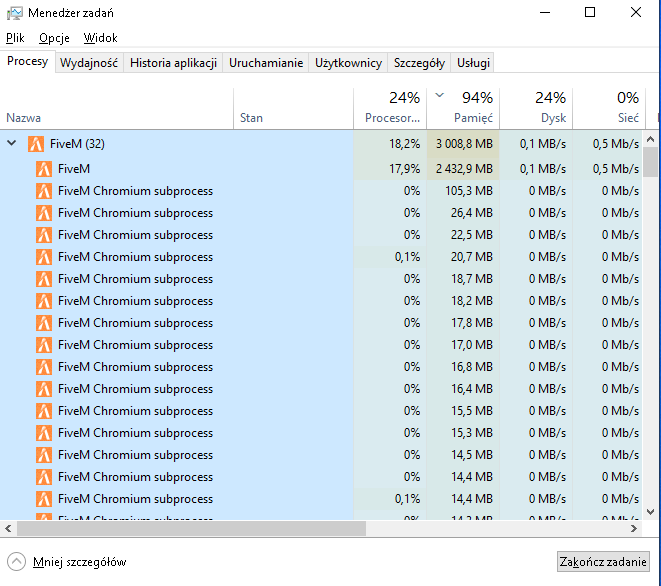Open the Usługi tab
Viewport: 661px width, 586px height.
(x=473, y=63)
